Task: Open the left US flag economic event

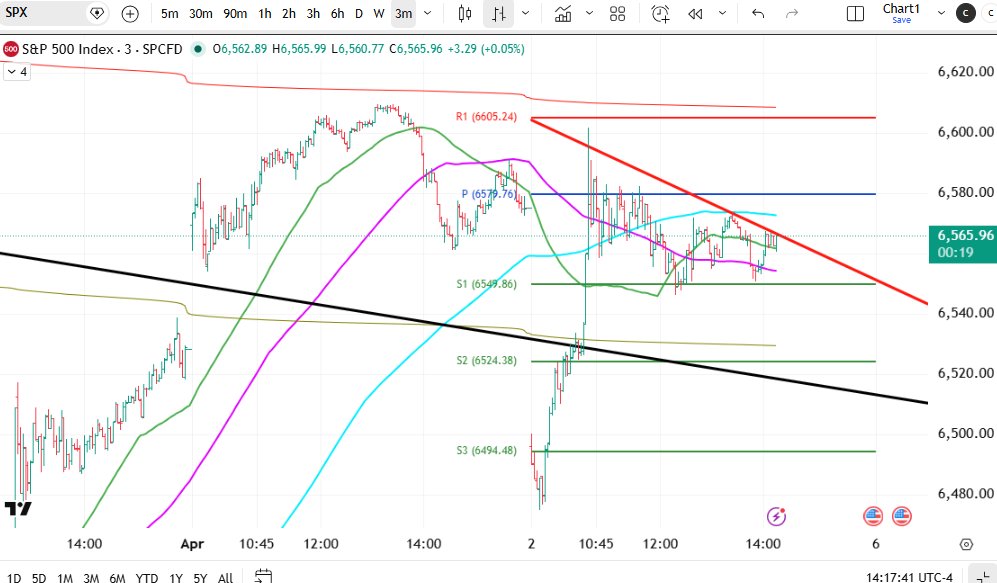Action: point(873,516)
